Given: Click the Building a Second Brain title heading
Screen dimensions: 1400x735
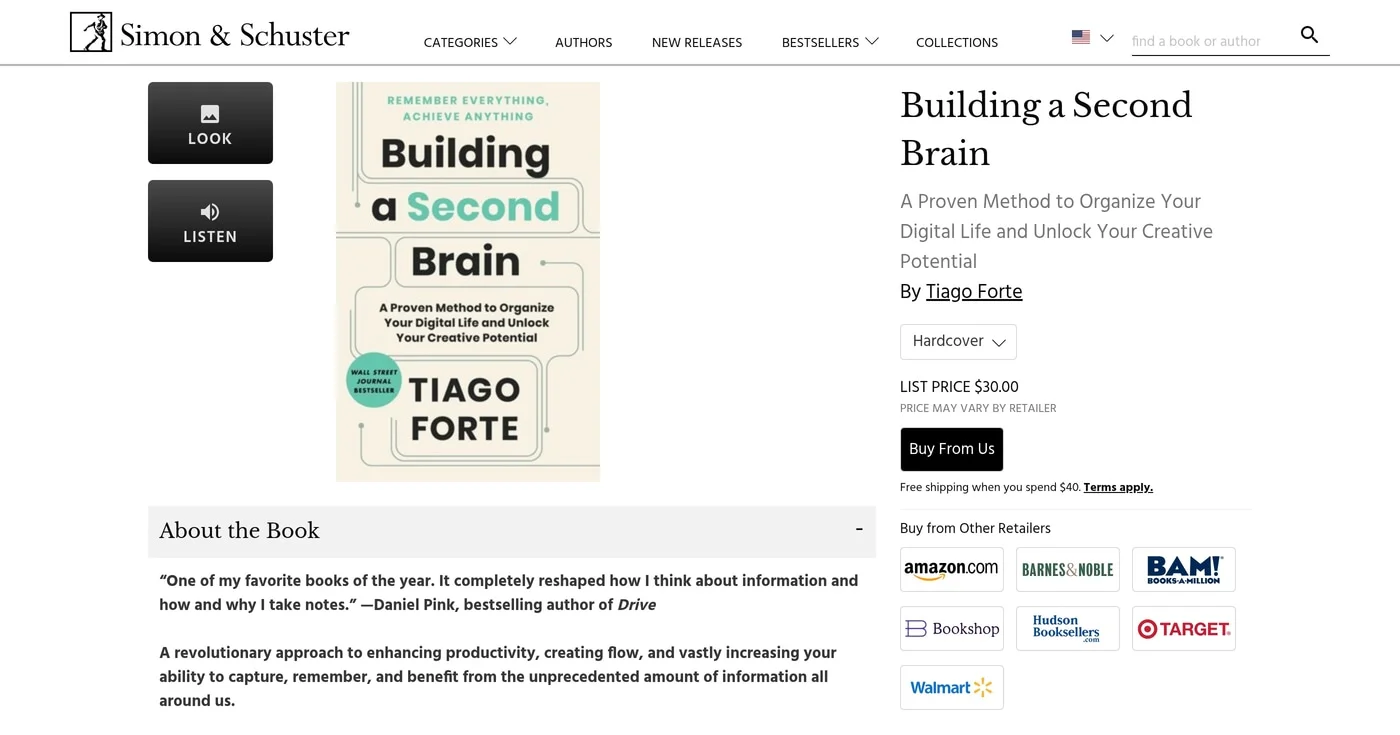Looking at the screenshot, I should [1046, 129].
